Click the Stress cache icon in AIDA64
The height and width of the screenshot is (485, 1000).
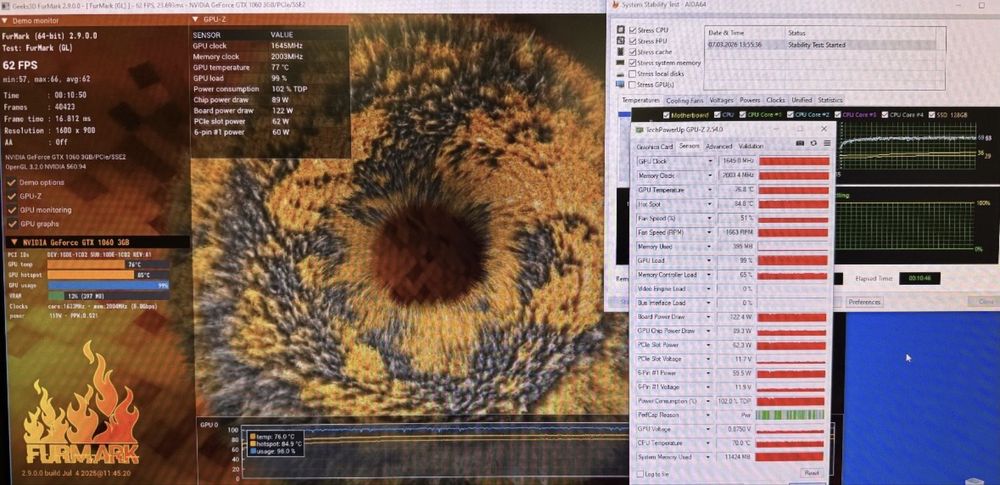coord(621,52)
